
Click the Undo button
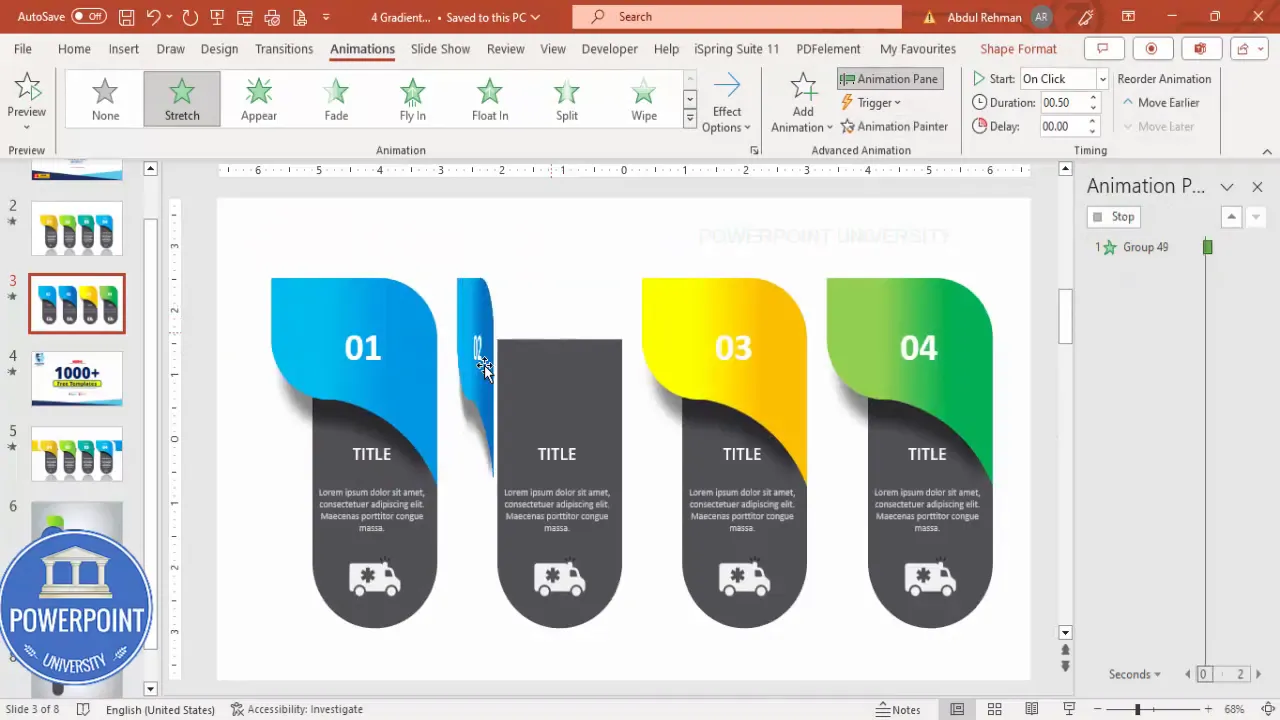pyautogui.click(x=152, y=16)
